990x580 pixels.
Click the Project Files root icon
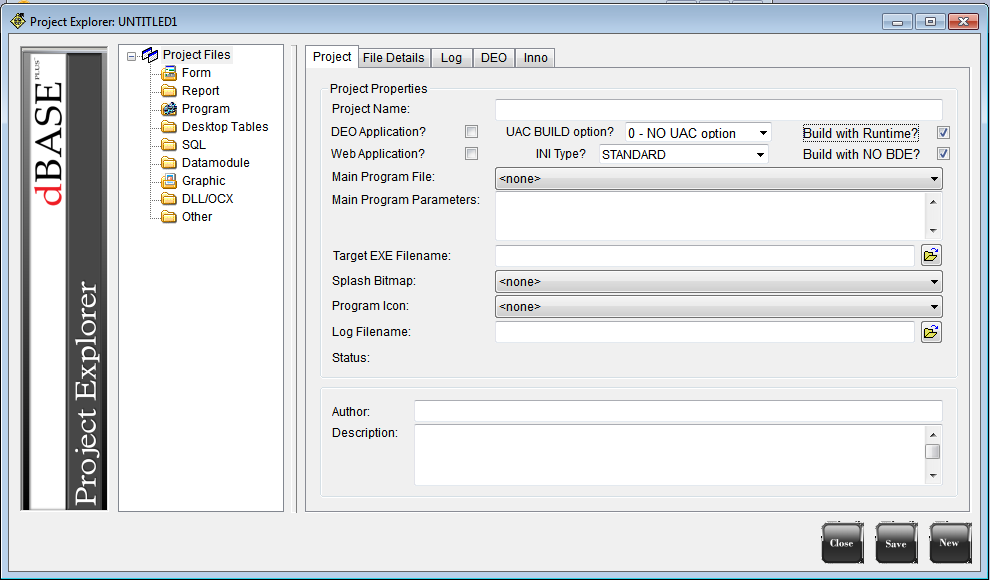pos(150,55)
